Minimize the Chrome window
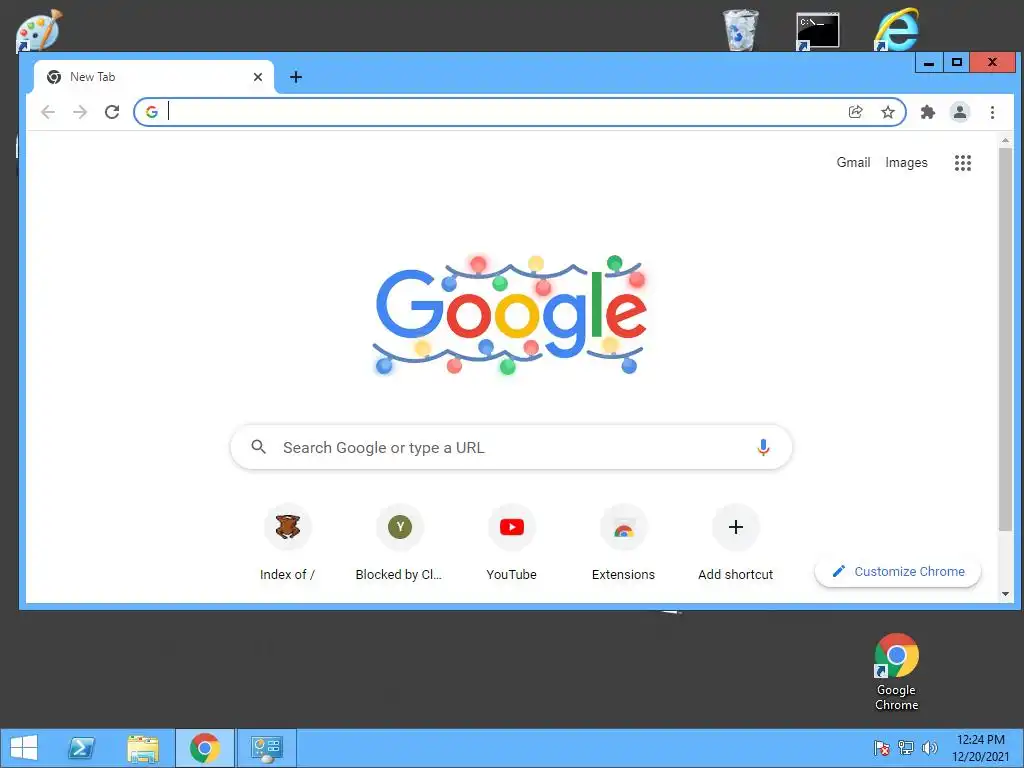 tap(929, 63)
